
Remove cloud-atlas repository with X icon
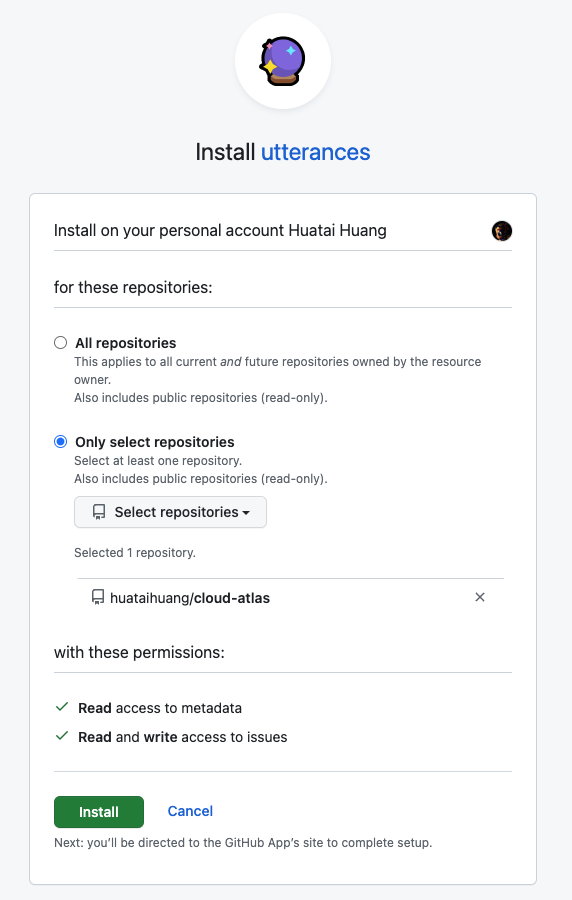point(480,598)
